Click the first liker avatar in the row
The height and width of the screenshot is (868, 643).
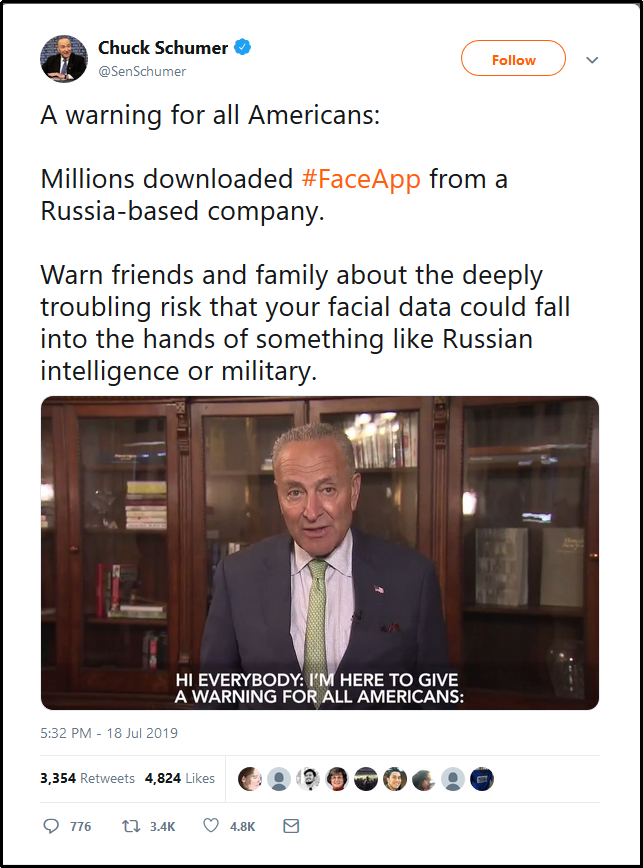[x=251, y=779]
